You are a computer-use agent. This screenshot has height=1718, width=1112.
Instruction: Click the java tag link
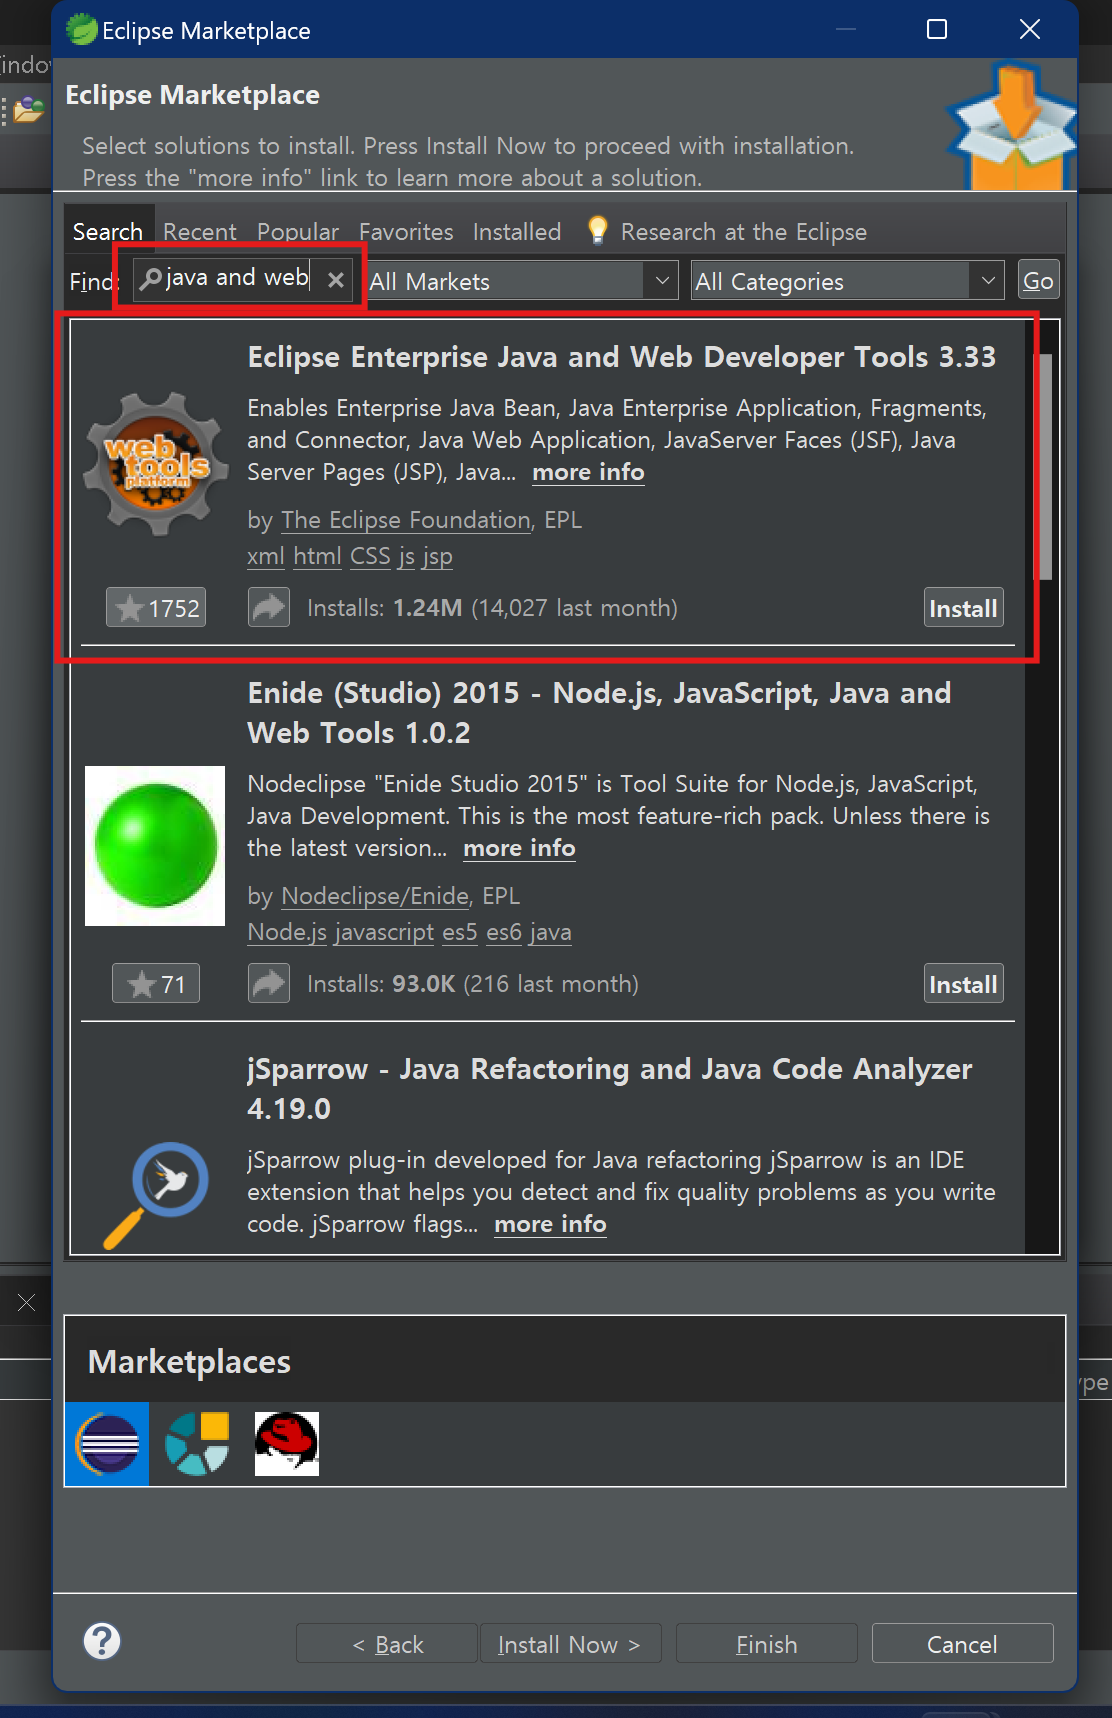click(550, 932)
